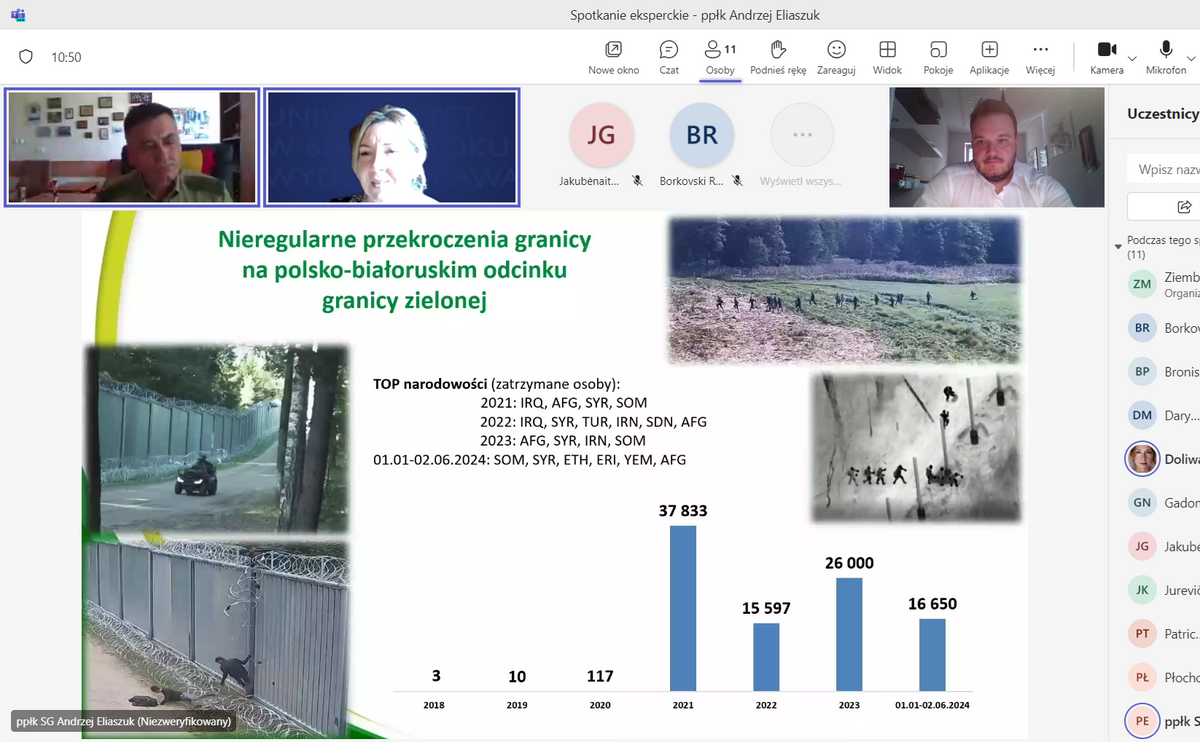Open Pokoje breakout rooms
This screenshot has width=1200, height=742.
(x=938, y=57)
